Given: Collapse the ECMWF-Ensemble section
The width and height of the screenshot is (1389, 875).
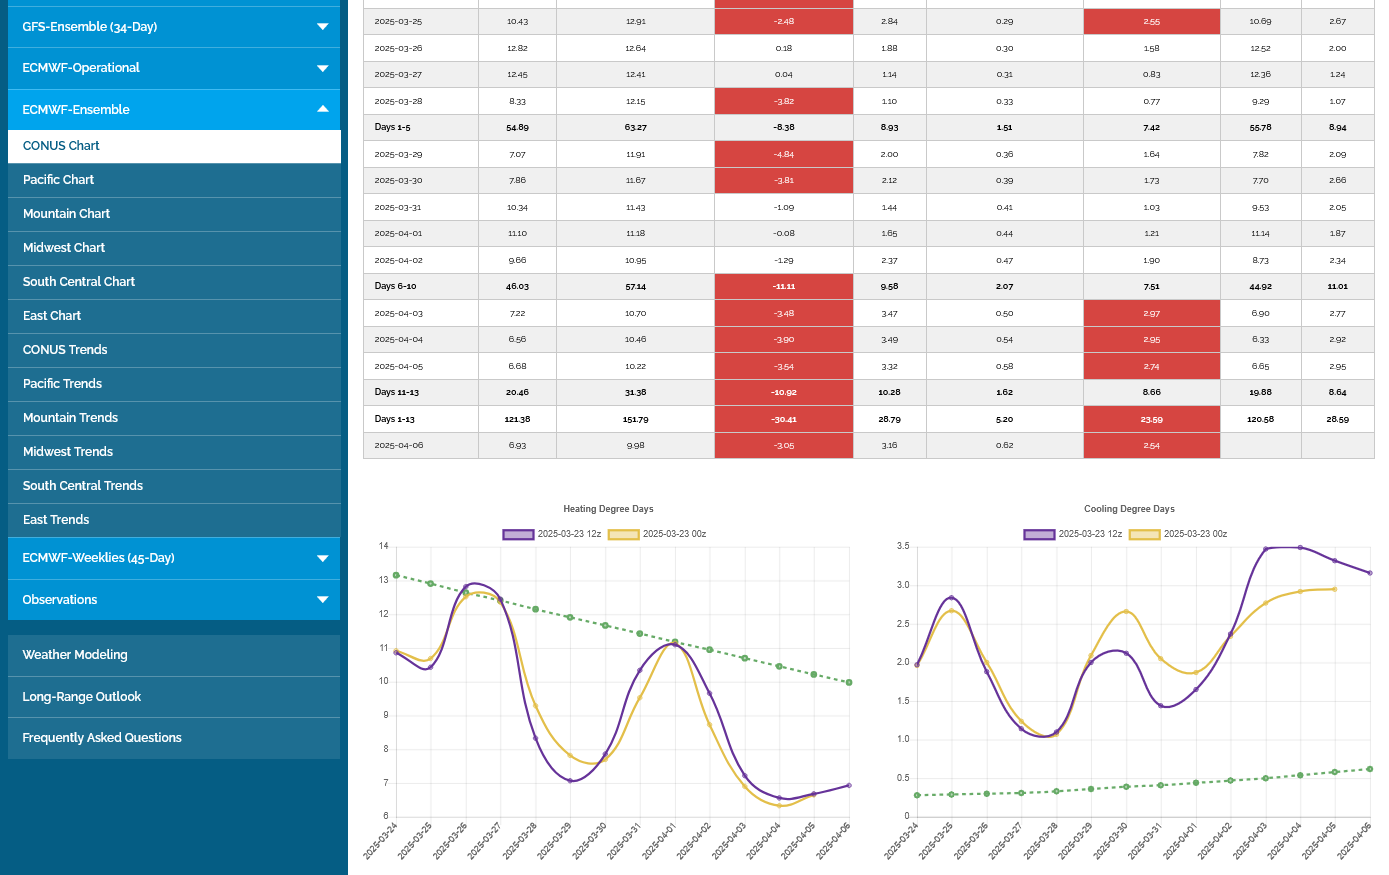Looking at the screenshot, I should click(322, 109).
